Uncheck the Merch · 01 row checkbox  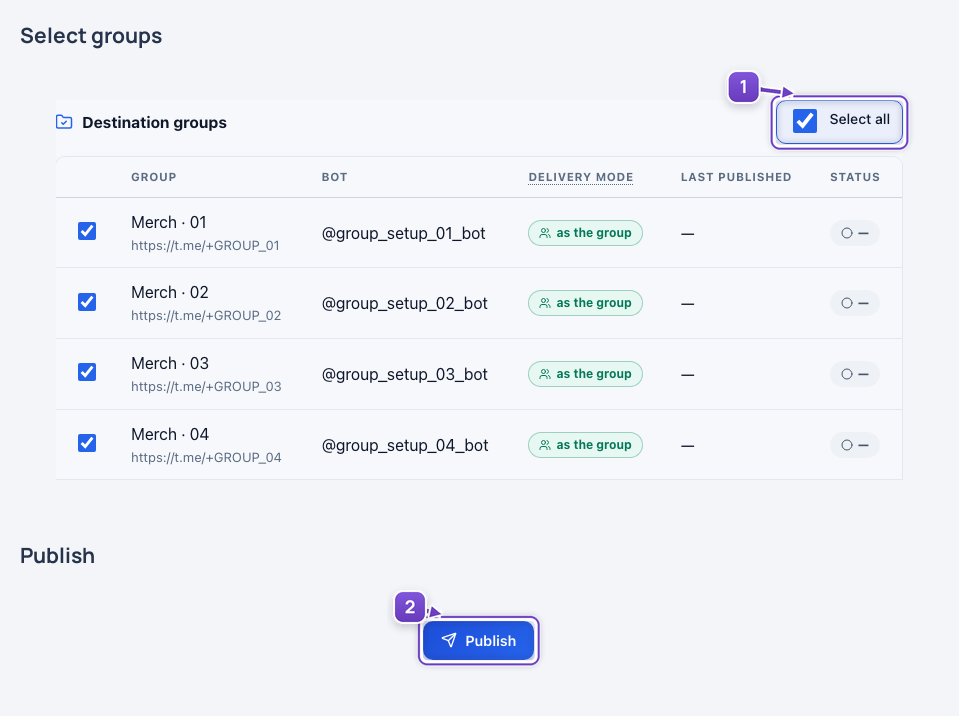click(87, 231)
